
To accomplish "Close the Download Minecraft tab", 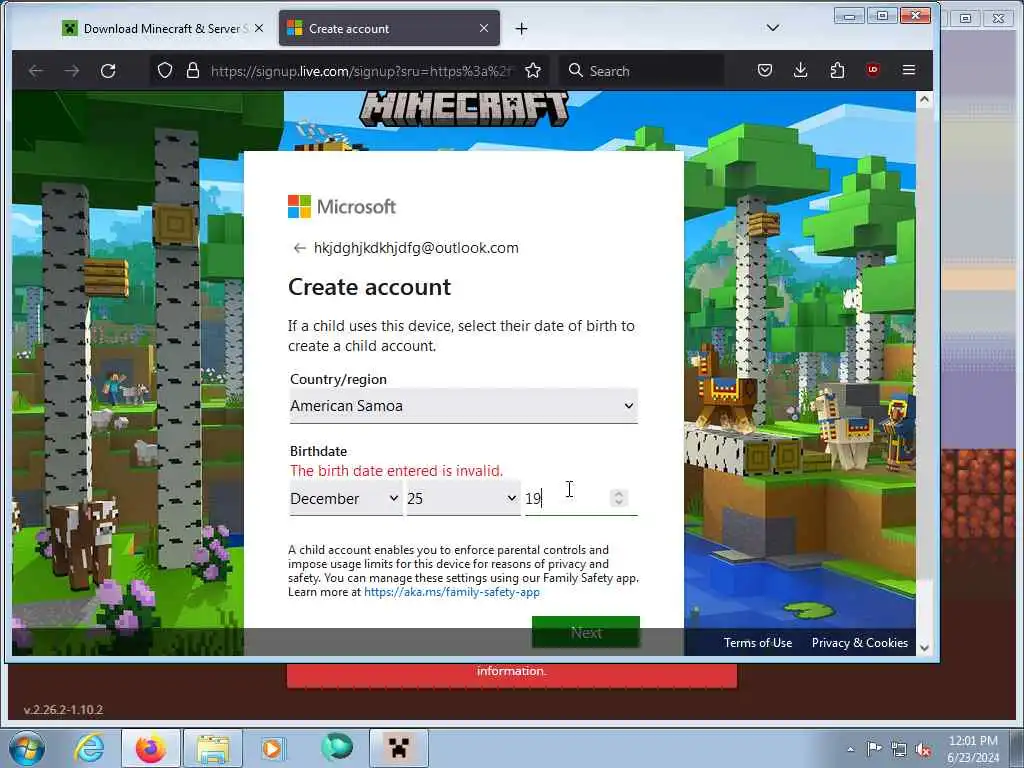I will click(x=259, y=28).
